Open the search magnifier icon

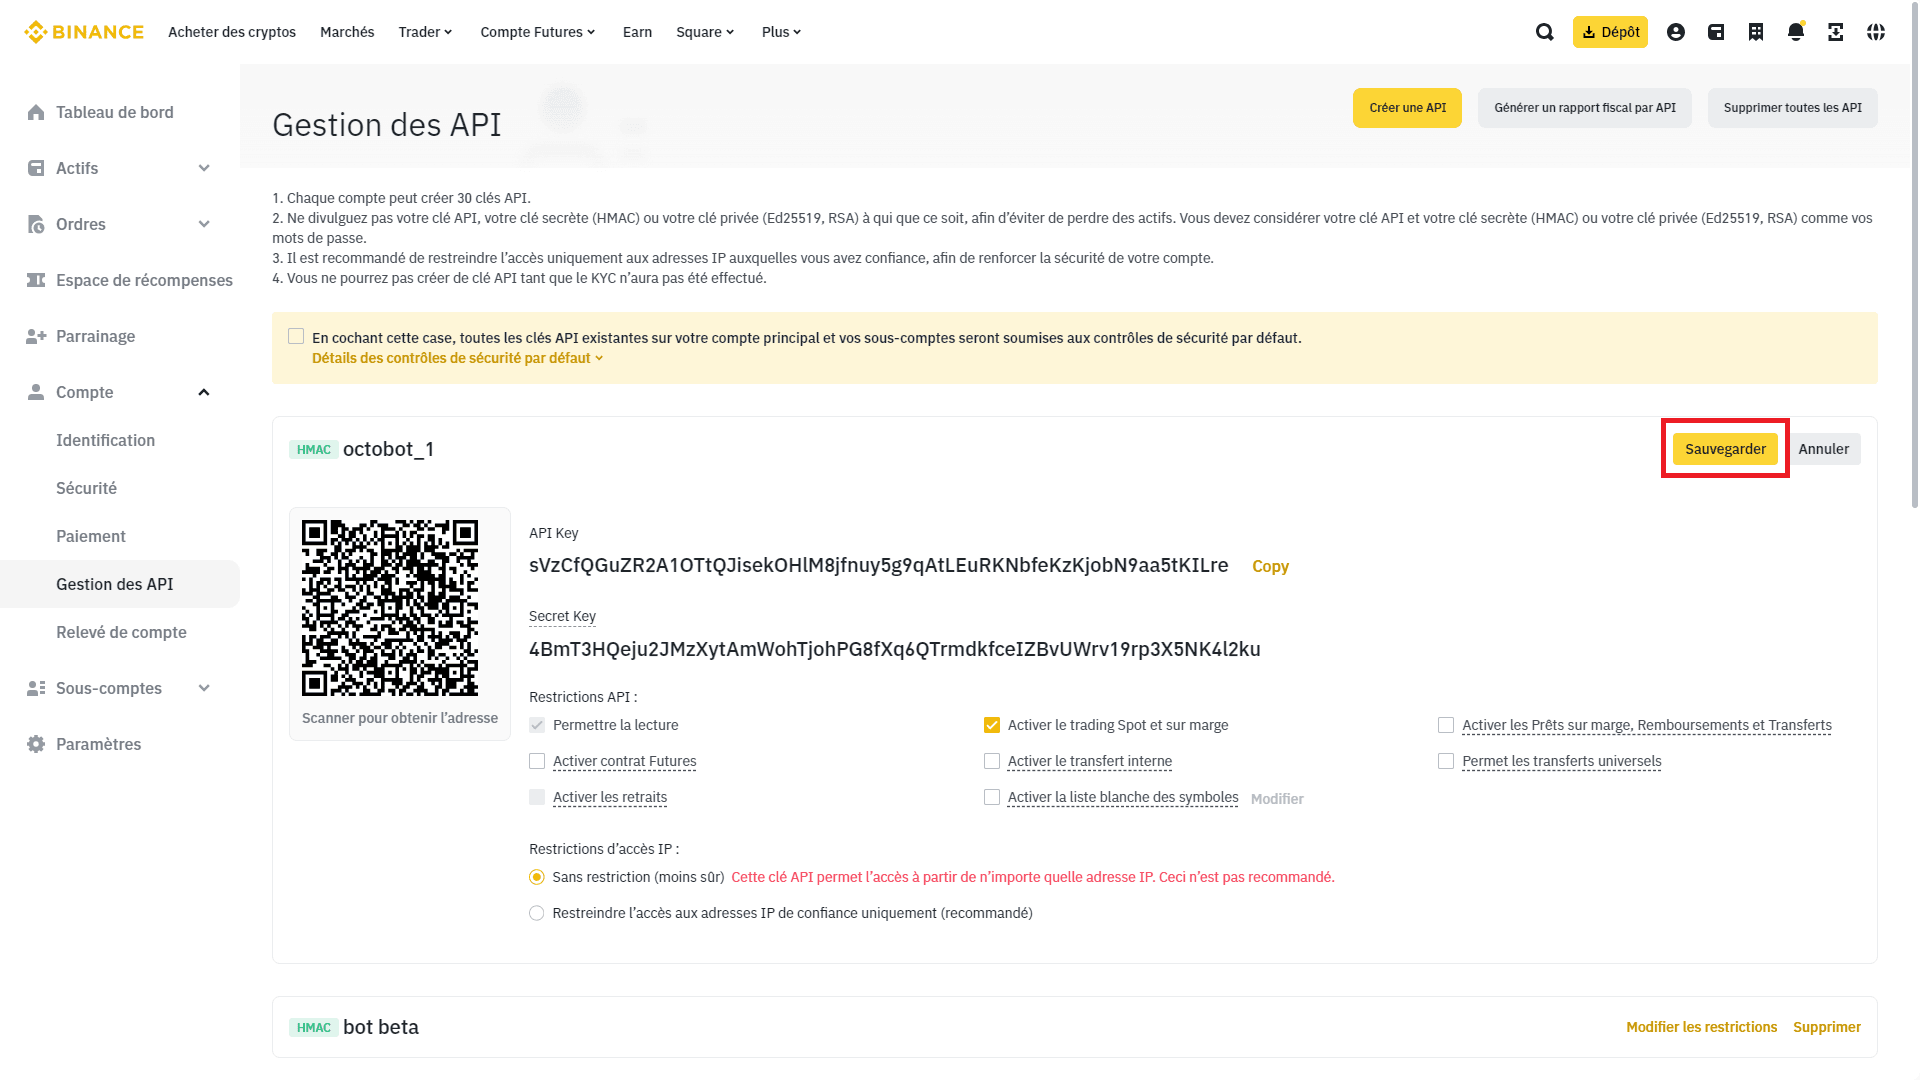pos(1545,32)
